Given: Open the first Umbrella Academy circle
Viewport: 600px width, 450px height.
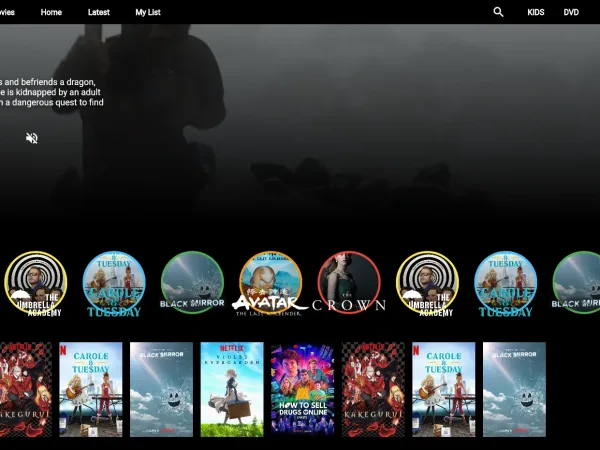Looking at the screenshot, I should pyautogui.click(x=36, y=283).
